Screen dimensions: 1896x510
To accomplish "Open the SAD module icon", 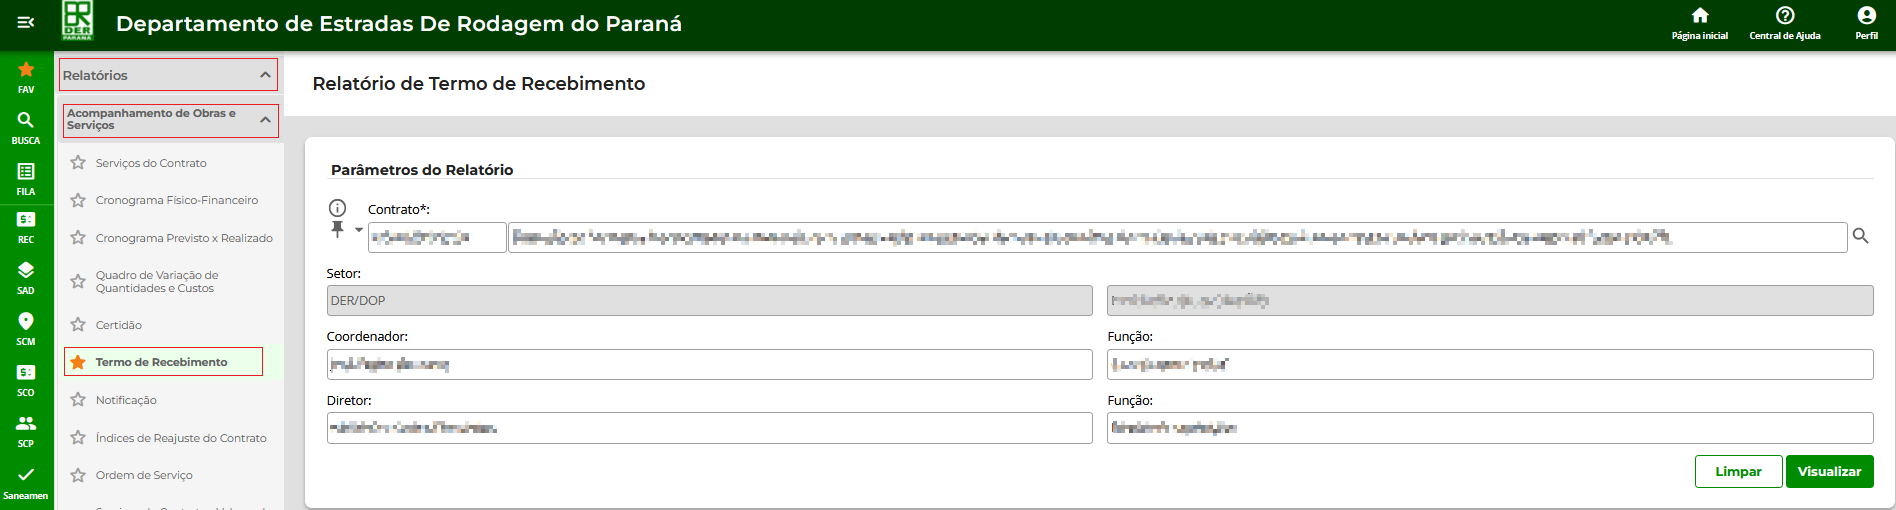I will (x=26, y=277).
